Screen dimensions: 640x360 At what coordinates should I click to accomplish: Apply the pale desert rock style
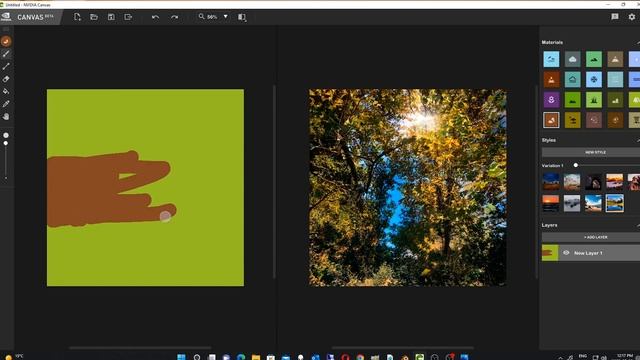[x=572, y=182]
